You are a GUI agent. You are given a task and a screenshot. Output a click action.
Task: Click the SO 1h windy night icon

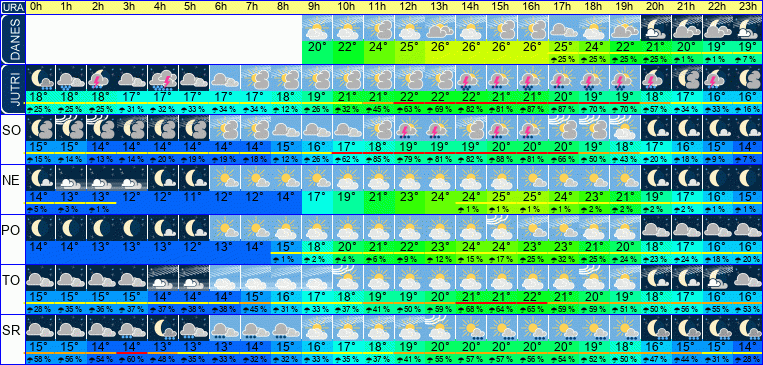click(71, 128)
